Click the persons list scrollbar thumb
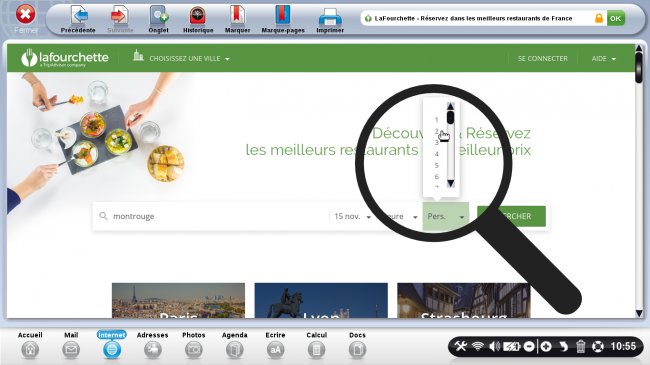The height and width of the screenshot is (365, 650). coord(451,118)
